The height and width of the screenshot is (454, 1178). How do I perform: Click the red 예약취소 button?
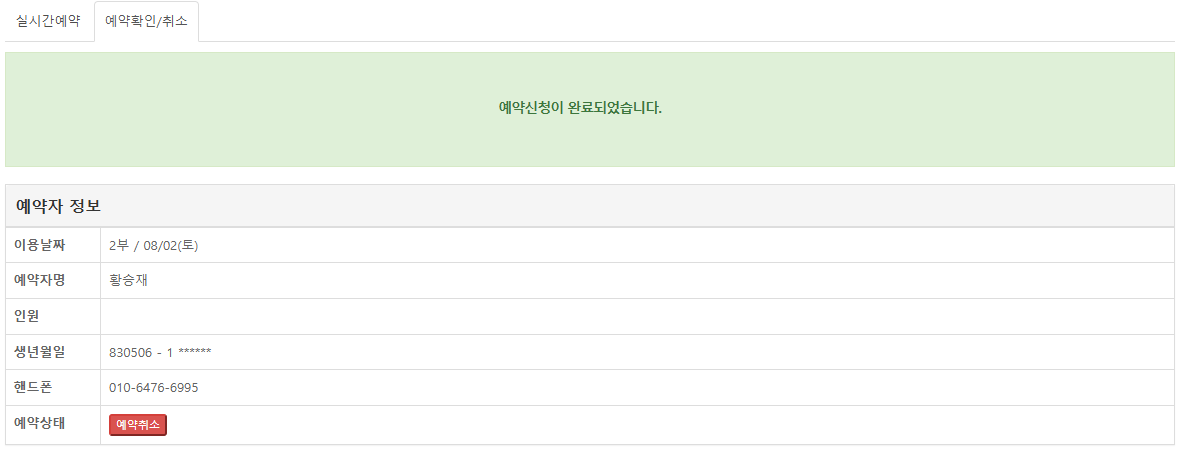tap(138, 425)
